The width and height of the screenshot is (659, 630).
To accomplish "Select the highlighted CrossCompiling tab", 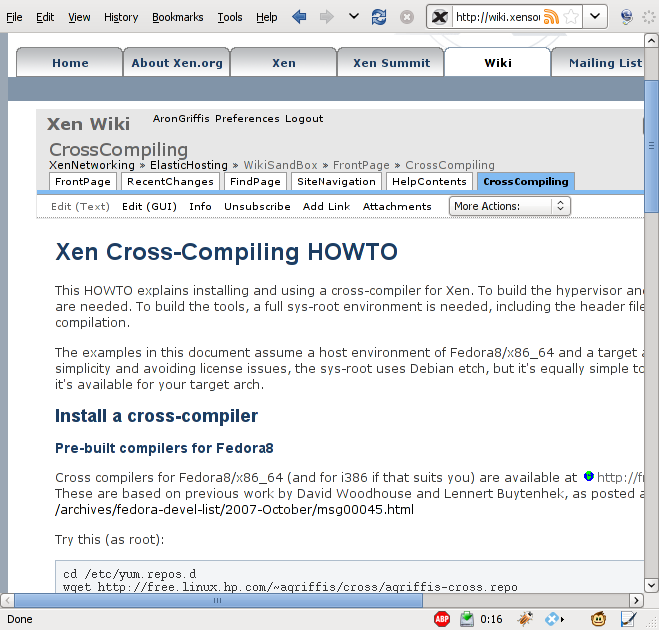I will (526, 182).
